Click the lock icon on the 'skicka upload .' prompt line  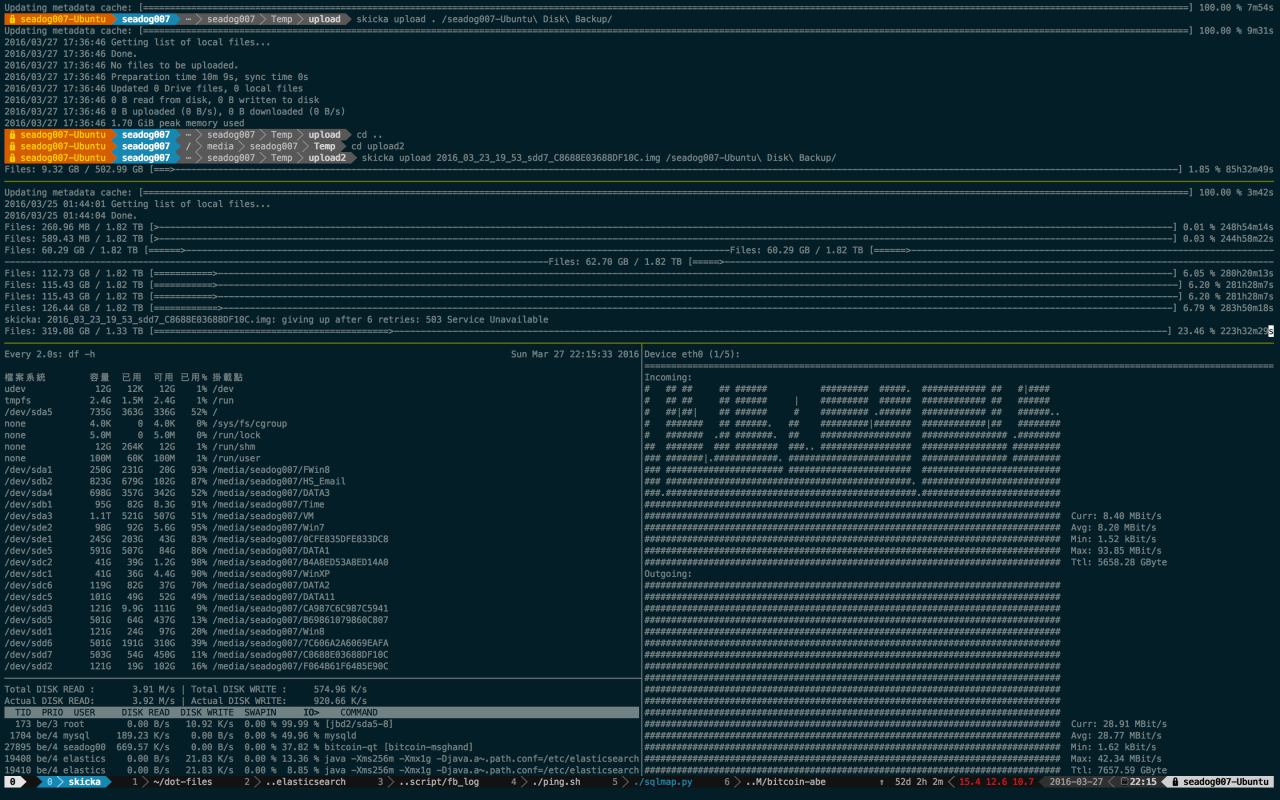click(x=12, y=19)
